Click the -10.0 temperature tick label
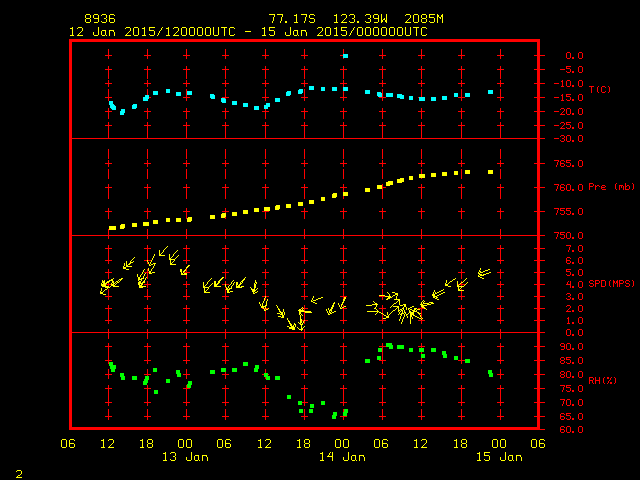This screenshot has height=480, width=640. tap(568, 84)
